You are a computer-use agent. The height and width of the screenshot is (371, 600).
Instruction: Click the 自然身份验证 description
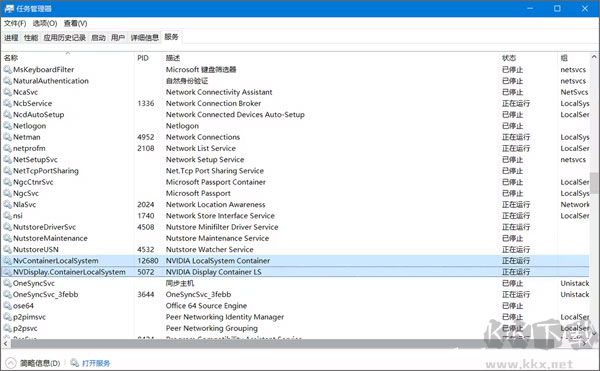click(187, 81)
